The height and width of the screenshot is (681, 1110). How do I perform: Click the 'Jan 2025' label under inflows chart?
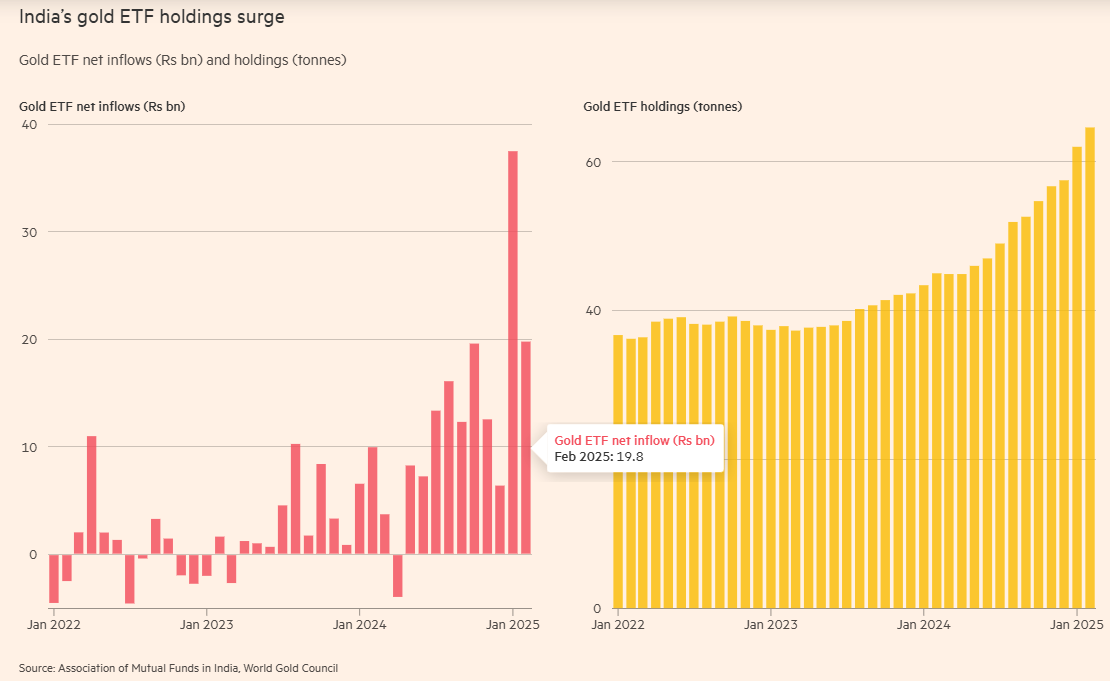tap(512, 625)
